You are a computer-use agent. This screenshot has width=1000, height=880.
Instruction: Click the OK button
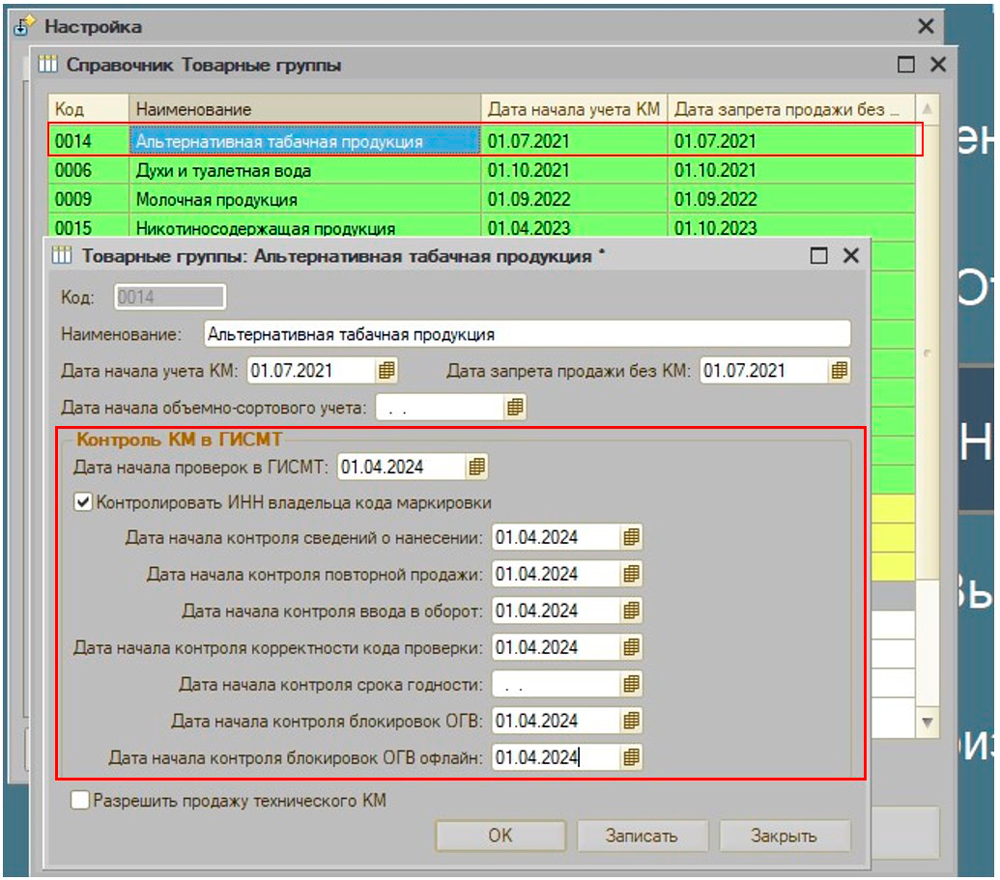click(x=500, y=836)
